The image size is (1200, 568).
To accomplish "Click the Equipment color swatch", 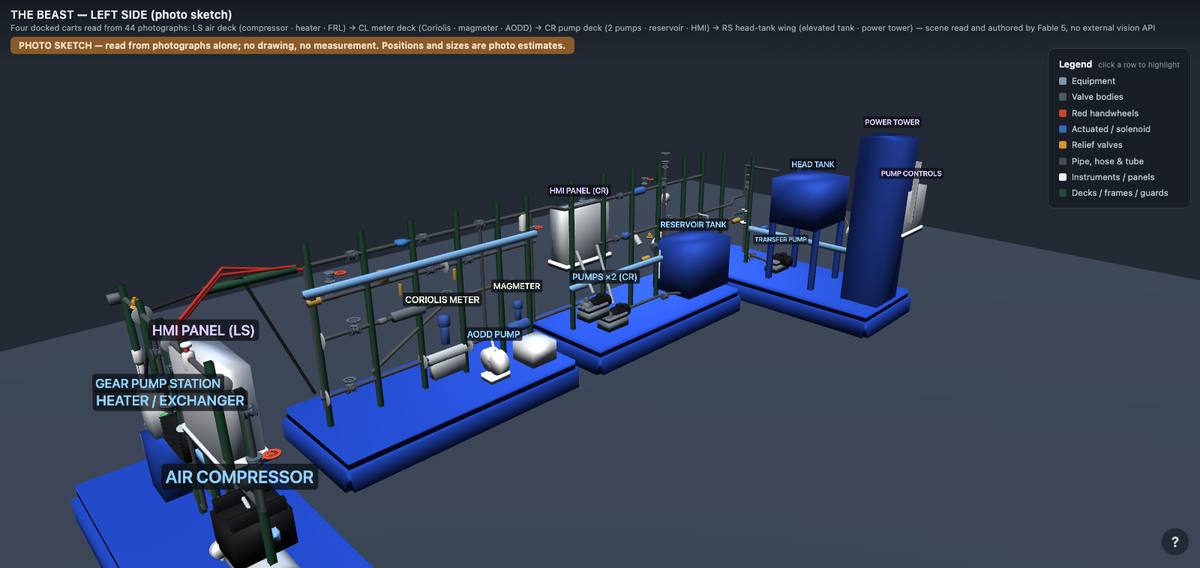I will 1063,81.
